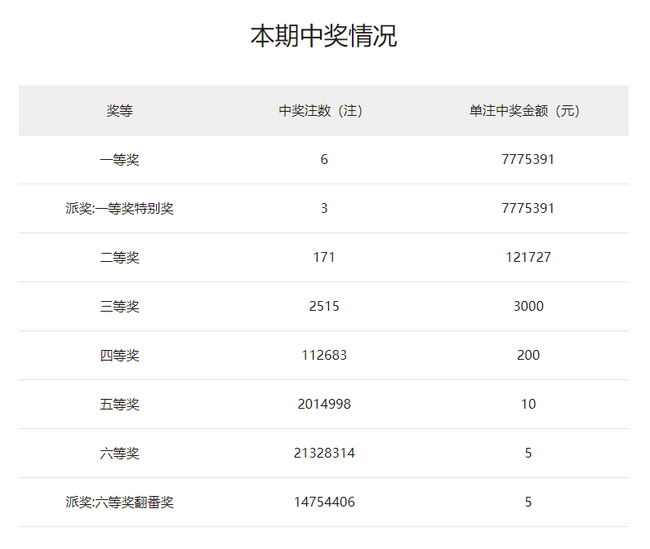Image resolution: width=650 pixels, height=549 pixels.
Task: Click the 单注中奖金额（元） column header
Action: [528, 111]
